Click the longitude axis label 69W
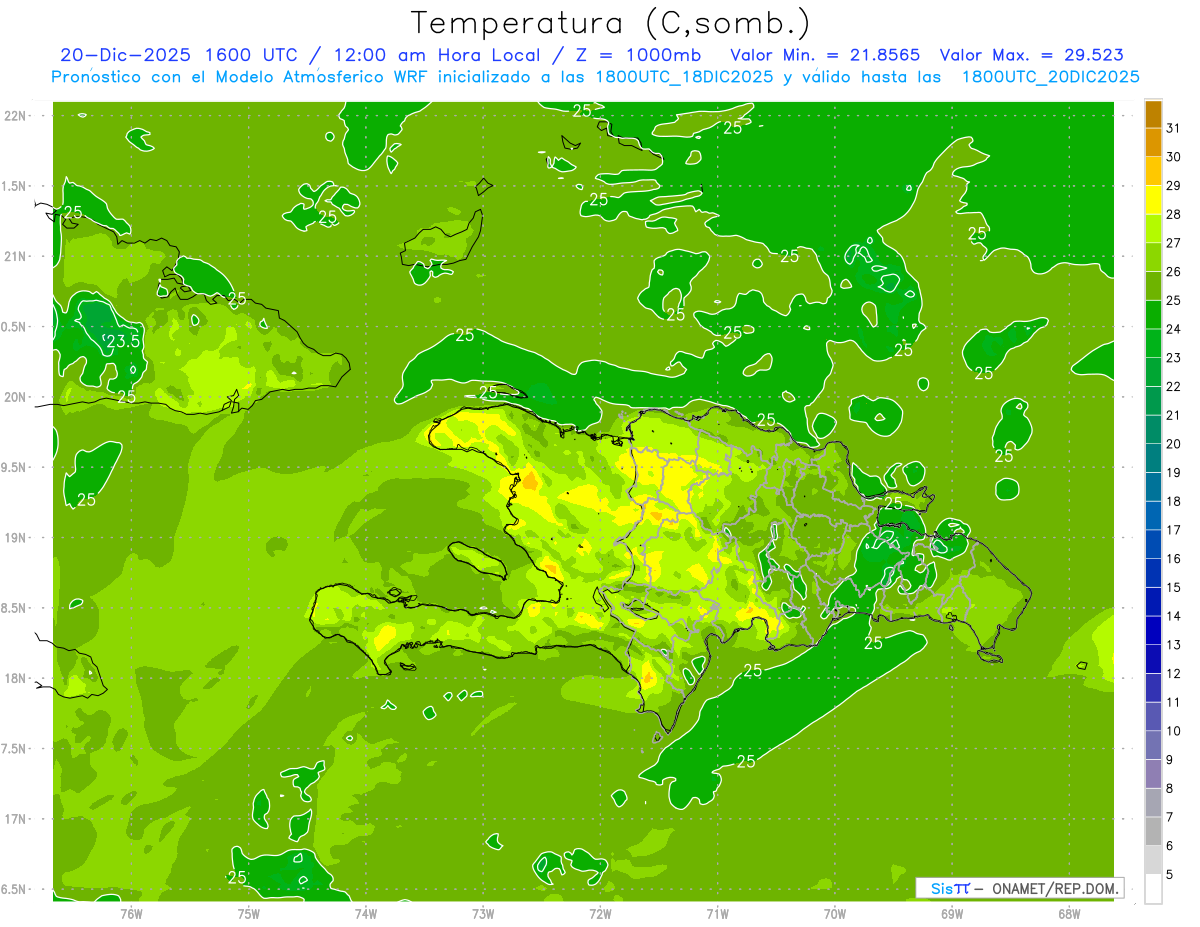 (x=952, y=913)
